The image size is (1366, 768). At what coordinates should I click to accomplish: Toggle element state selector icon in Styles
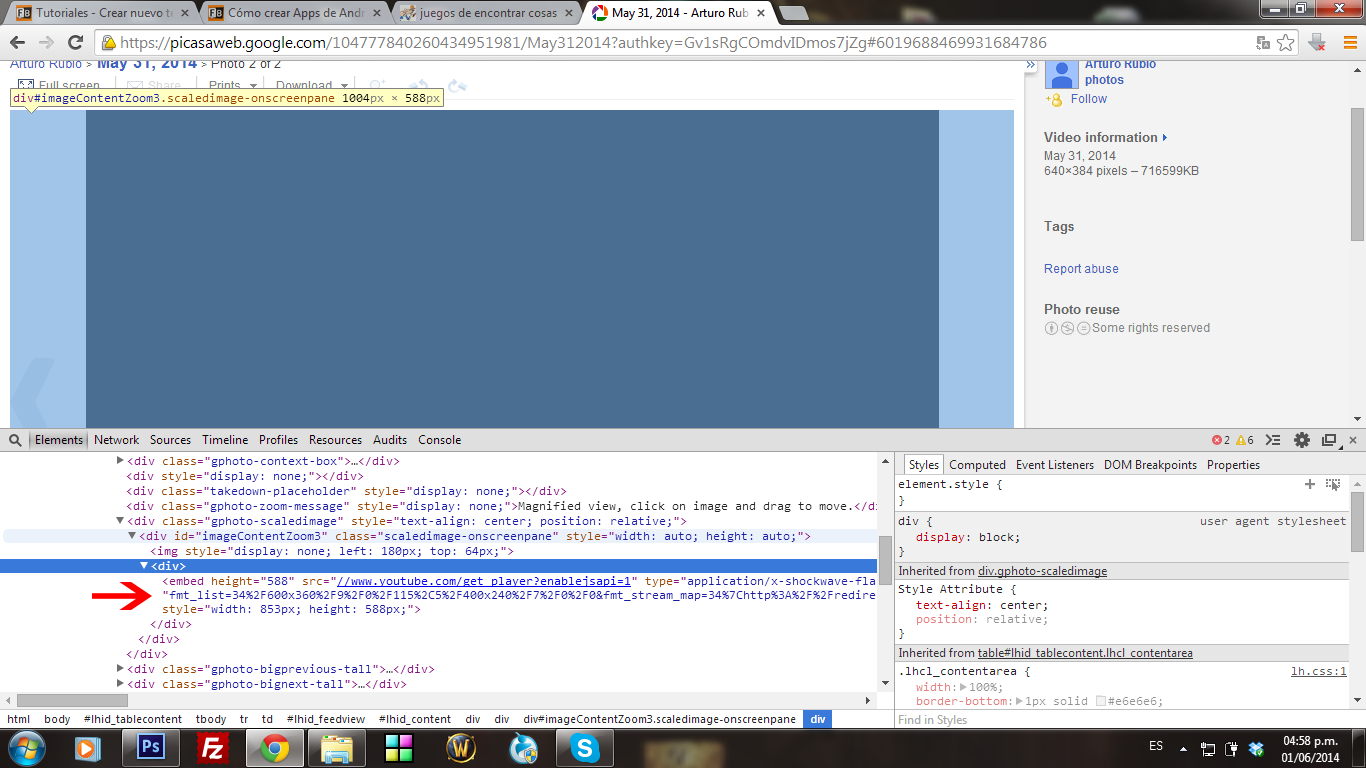coord(1333,484)
